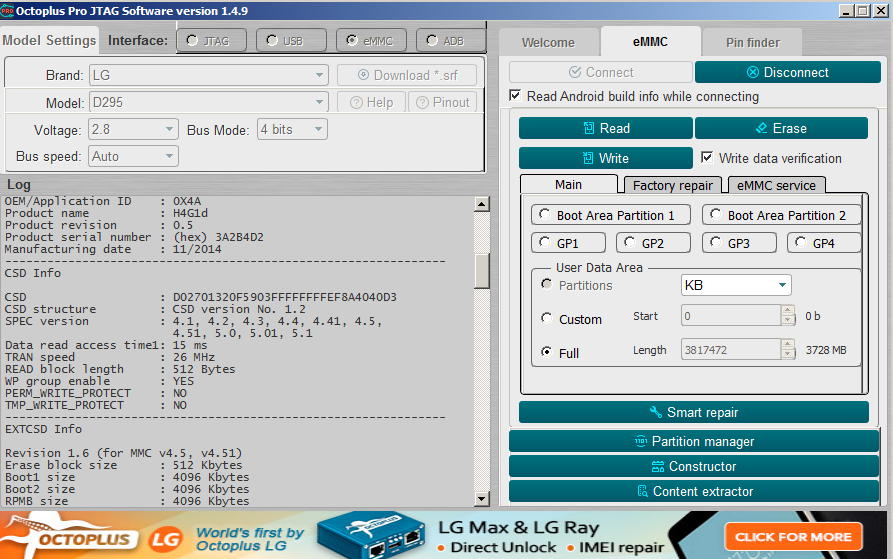The width and height of the screenshot is (893, 559).
Task: Open the eMMC service sub-tab
Action: point(776,186)
